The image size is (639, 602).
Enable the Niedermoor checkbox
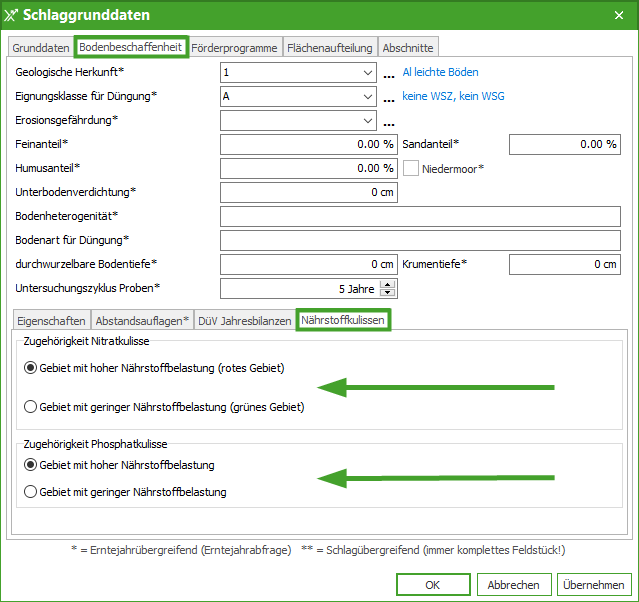click(x=410, y=169)
